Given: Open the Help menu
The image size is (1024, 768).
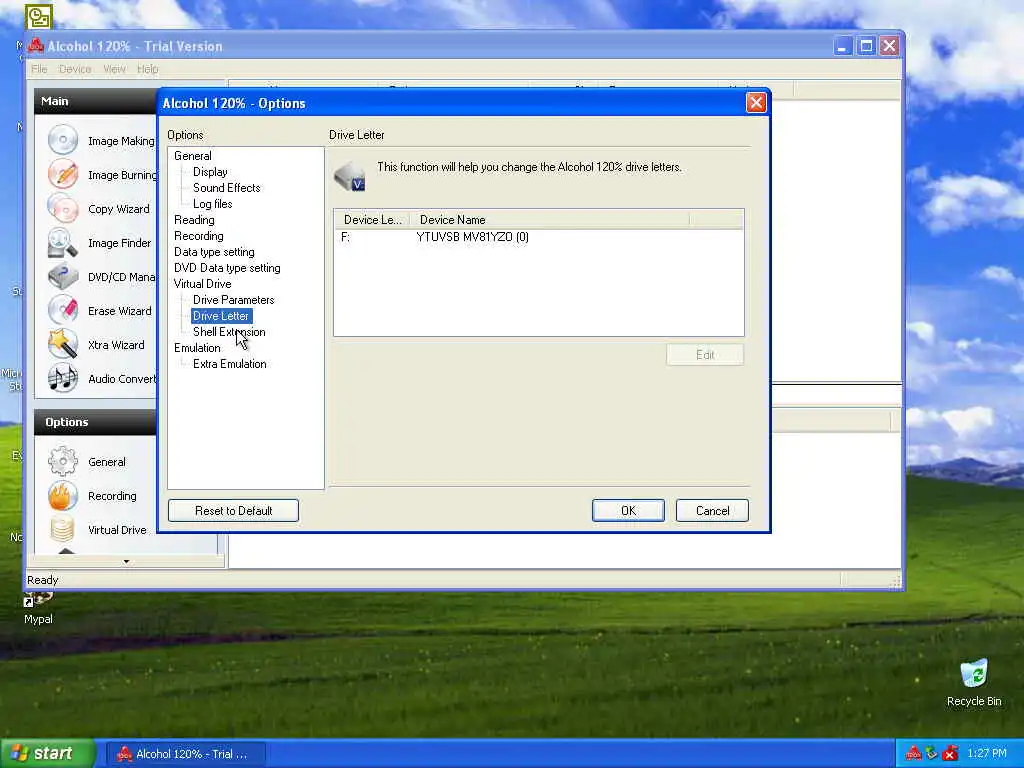Looking at the screenshot, I should click(148, 69).
